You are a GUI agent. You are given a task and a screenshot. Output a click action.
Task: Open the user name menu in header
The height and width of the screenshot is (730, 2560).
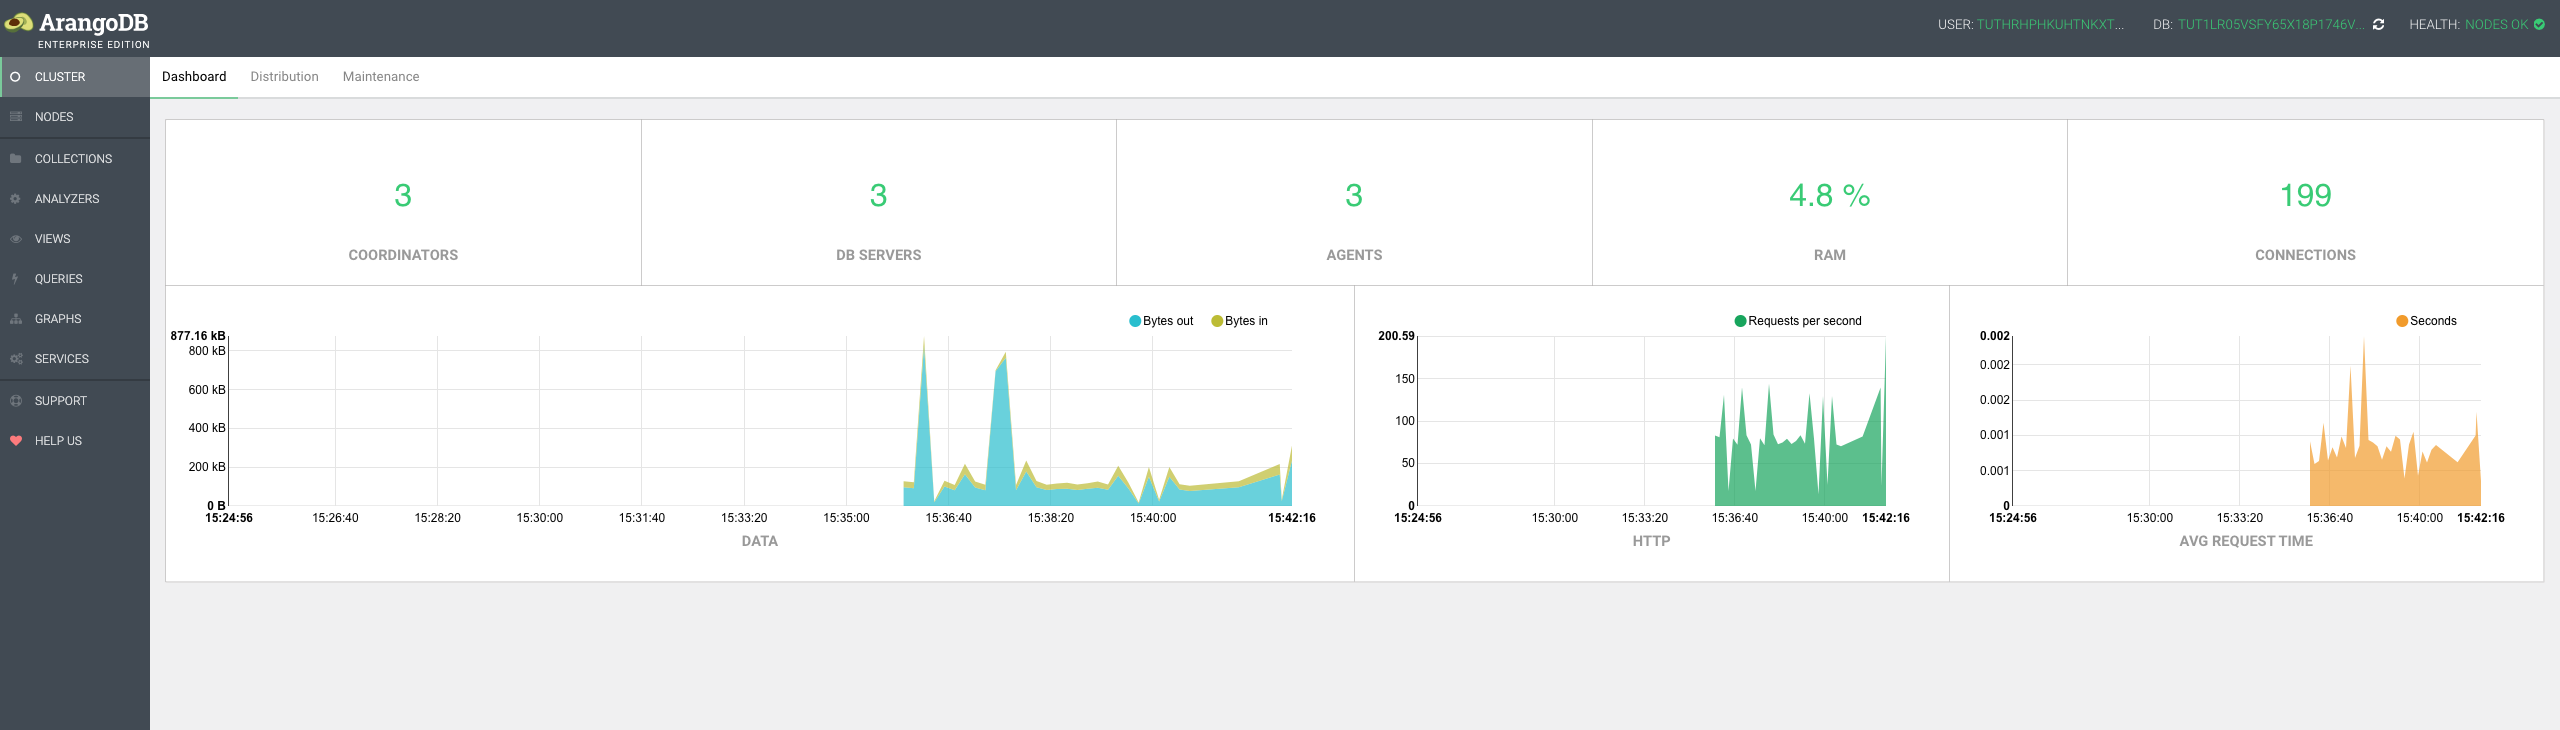click(x=2049, y=25)
